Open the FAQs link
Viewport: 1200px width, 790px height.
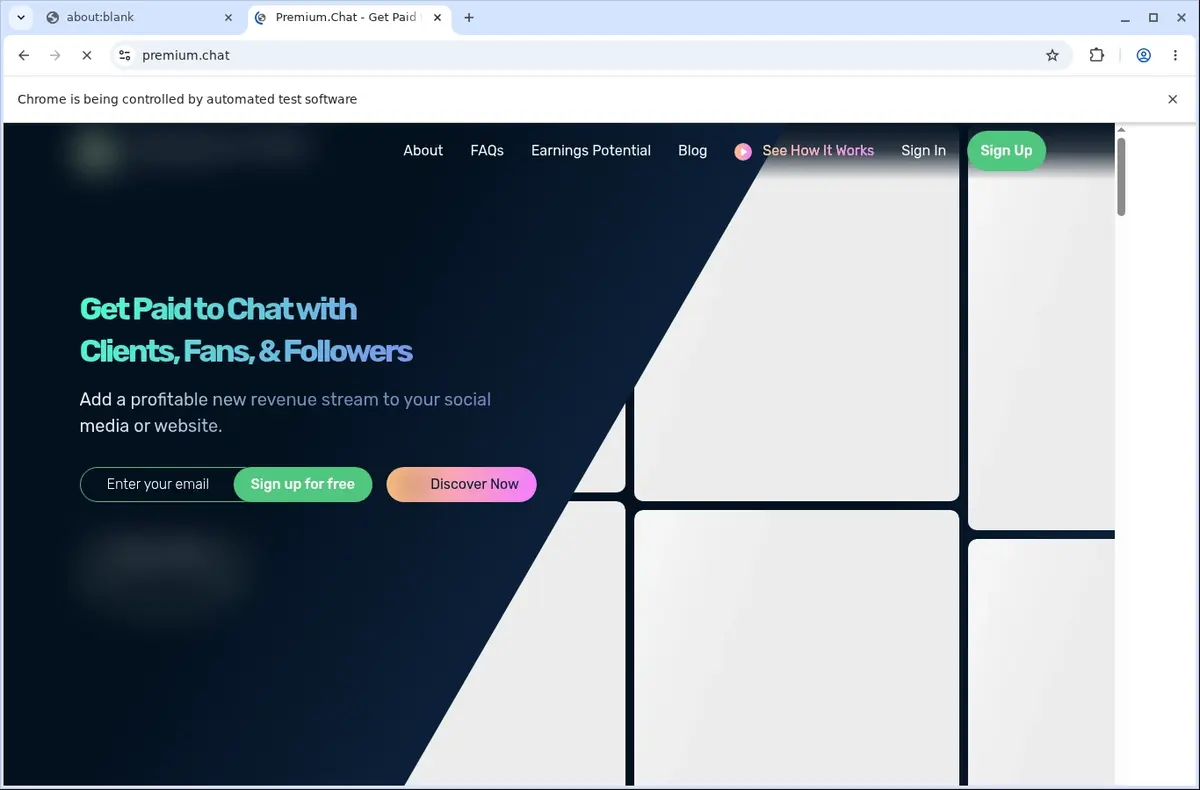pos(487,150)
